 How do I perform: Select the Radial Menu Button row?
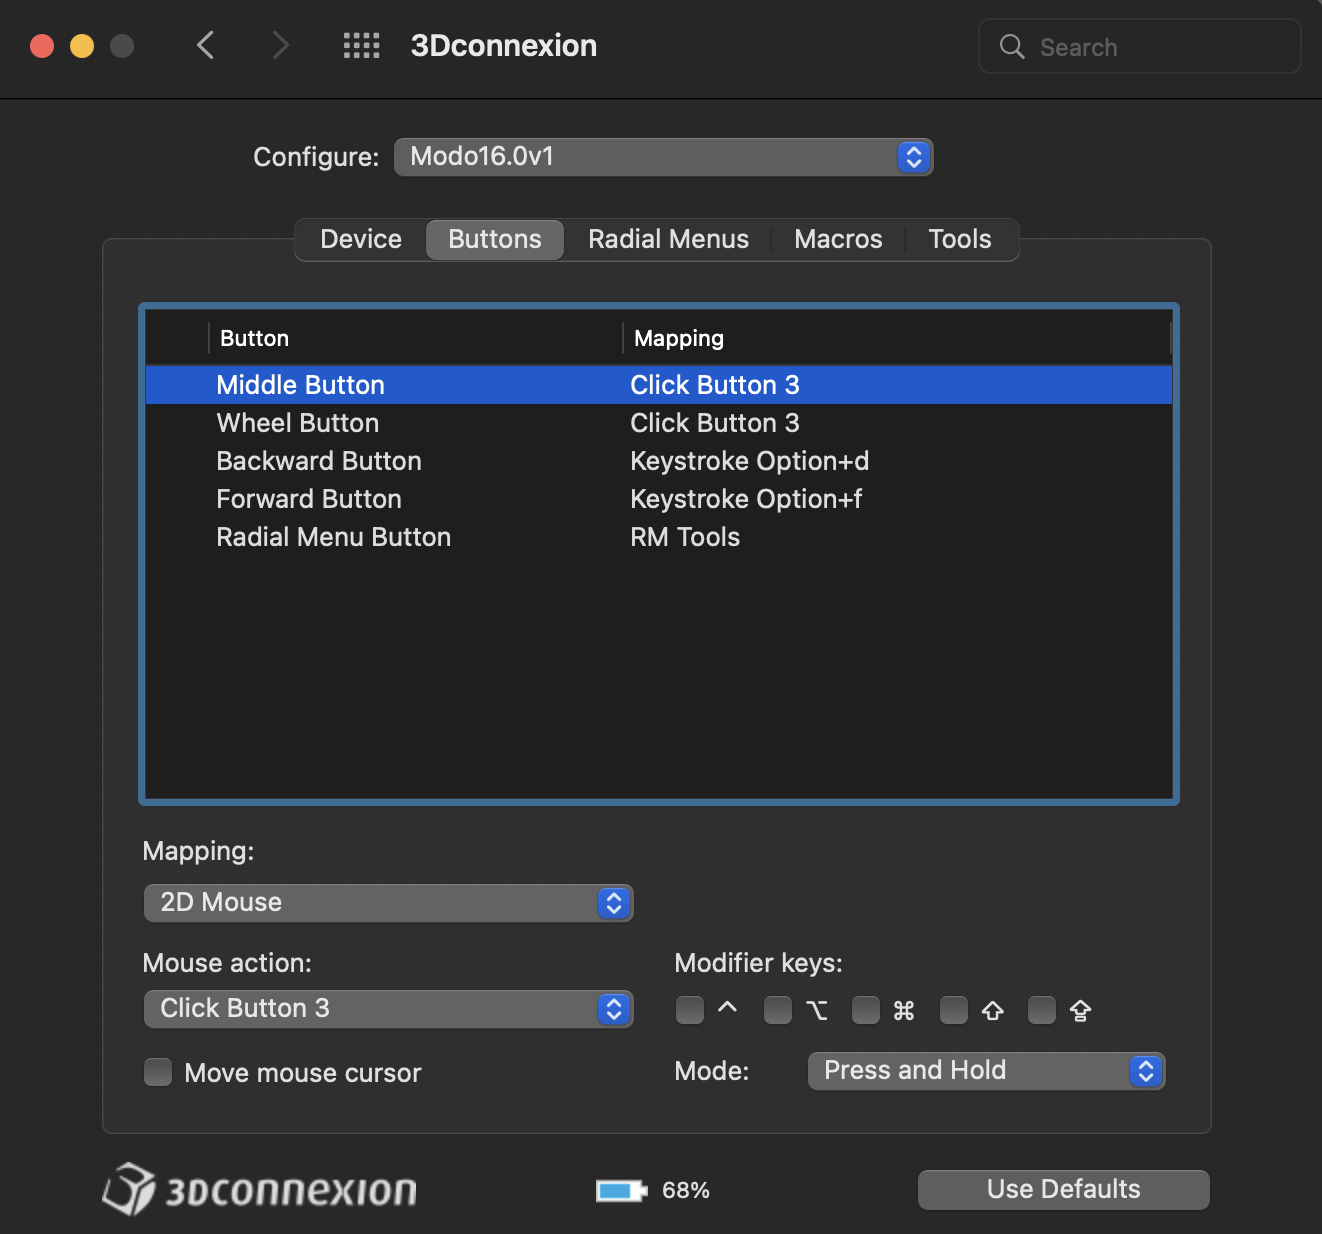pos(659,537)
